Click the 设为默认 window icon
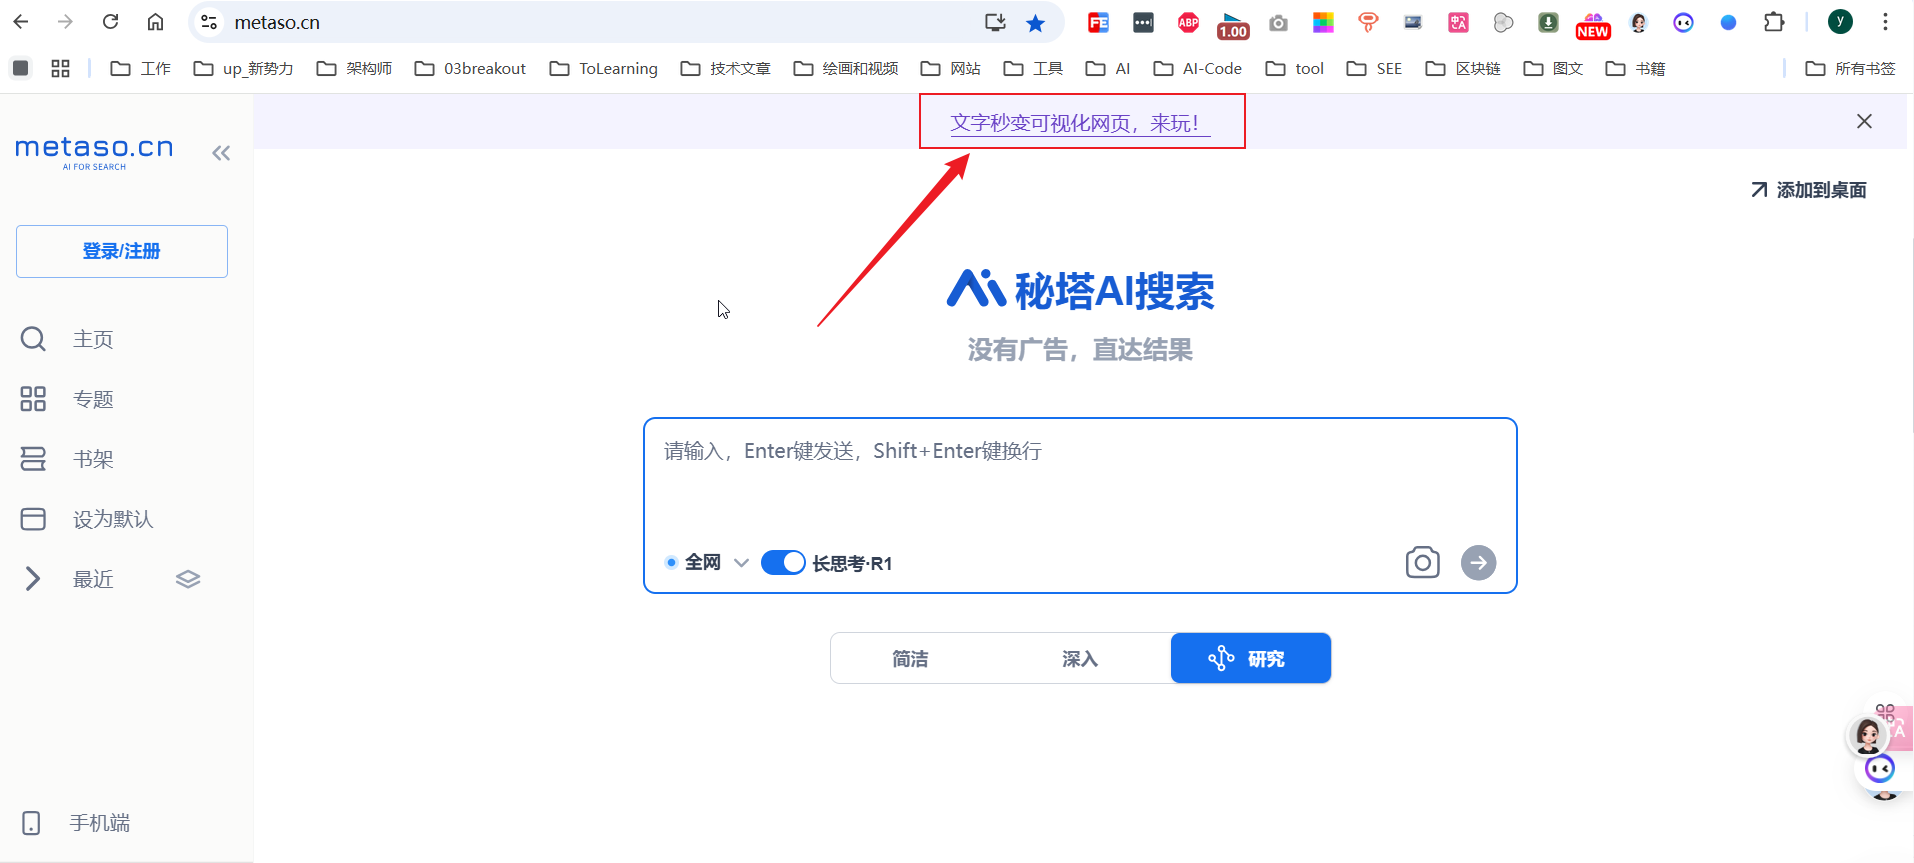The width and height of the screenshot is (1914, 863). [33, 519]
